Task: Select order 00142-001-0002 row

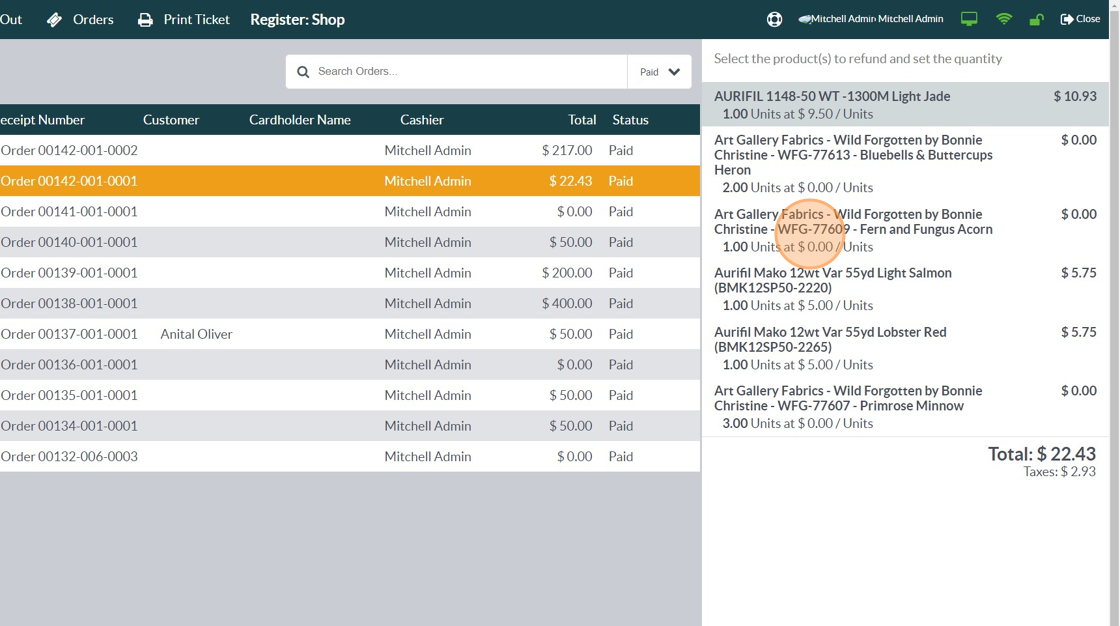Action: pyautogui.click(x=350, y=150)
